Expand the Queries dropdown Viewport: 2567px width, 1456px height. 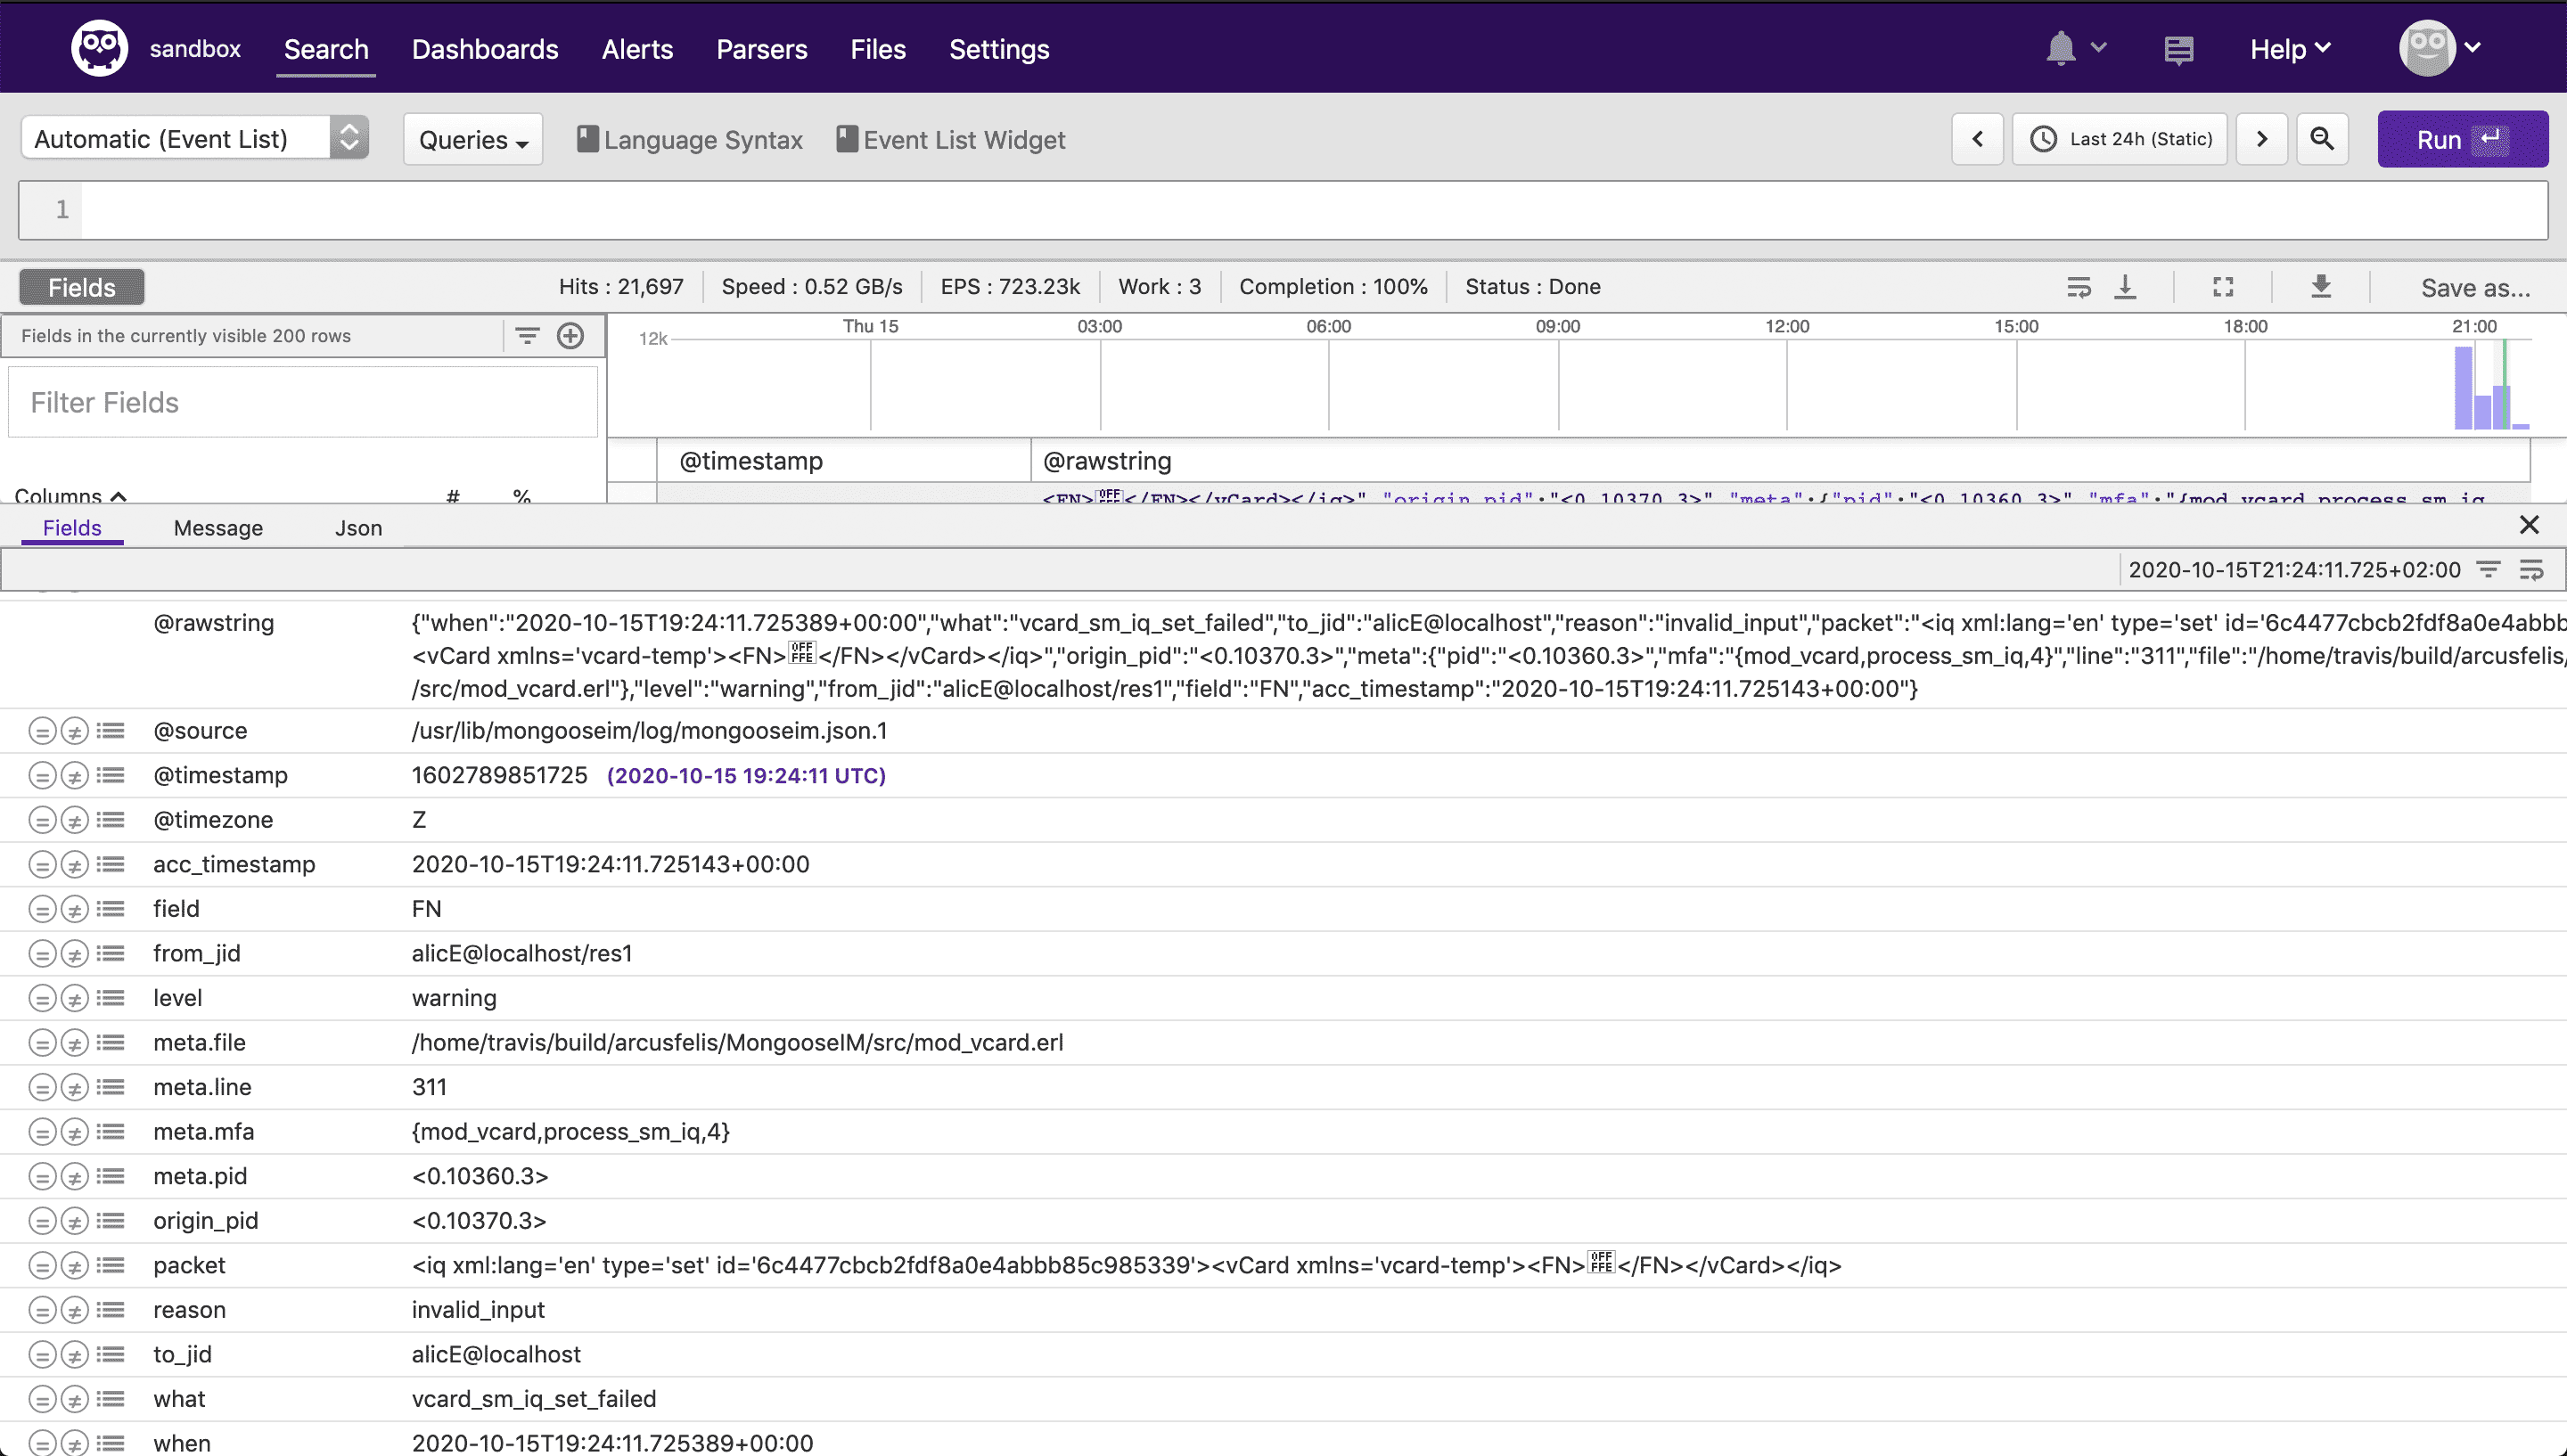pyautogui.click(x=471, y=139)
